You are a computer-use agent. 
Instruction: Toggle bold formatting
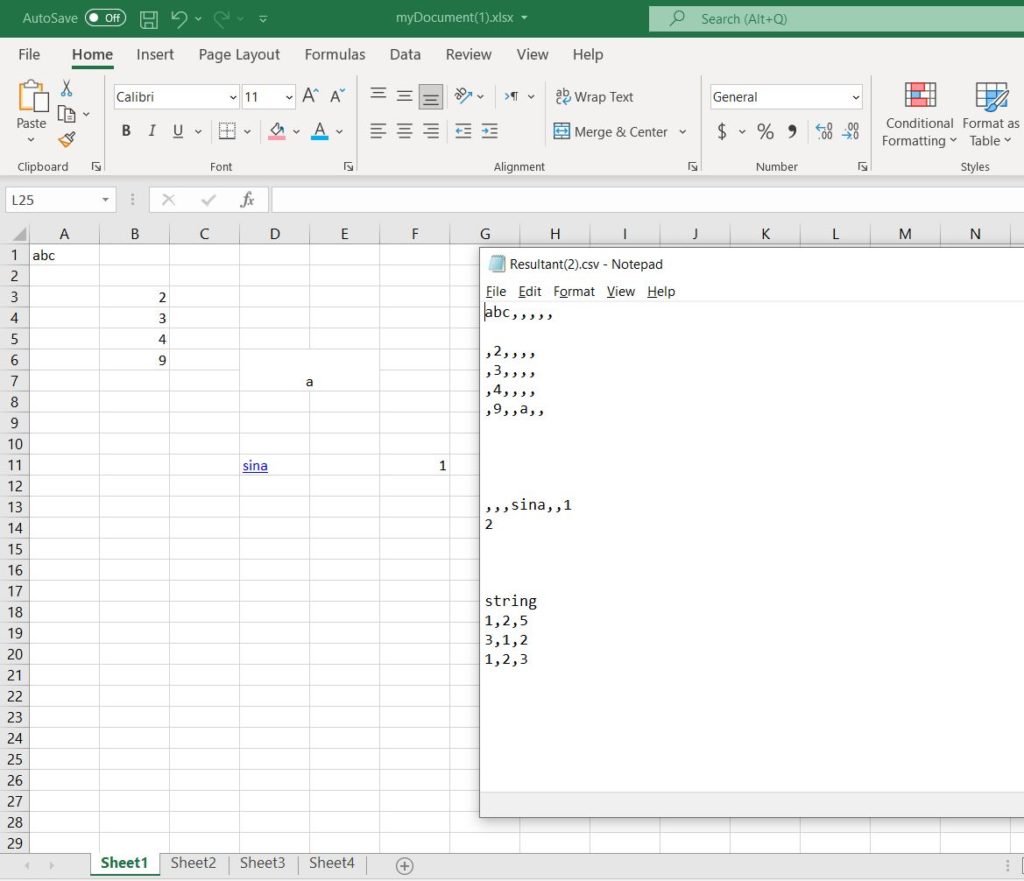point(125,131)
